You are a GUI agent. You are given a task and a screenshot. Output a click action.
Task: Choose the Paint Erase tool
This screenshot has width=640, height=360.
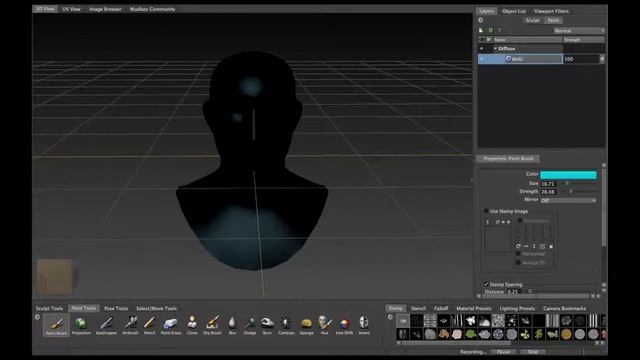171,325
